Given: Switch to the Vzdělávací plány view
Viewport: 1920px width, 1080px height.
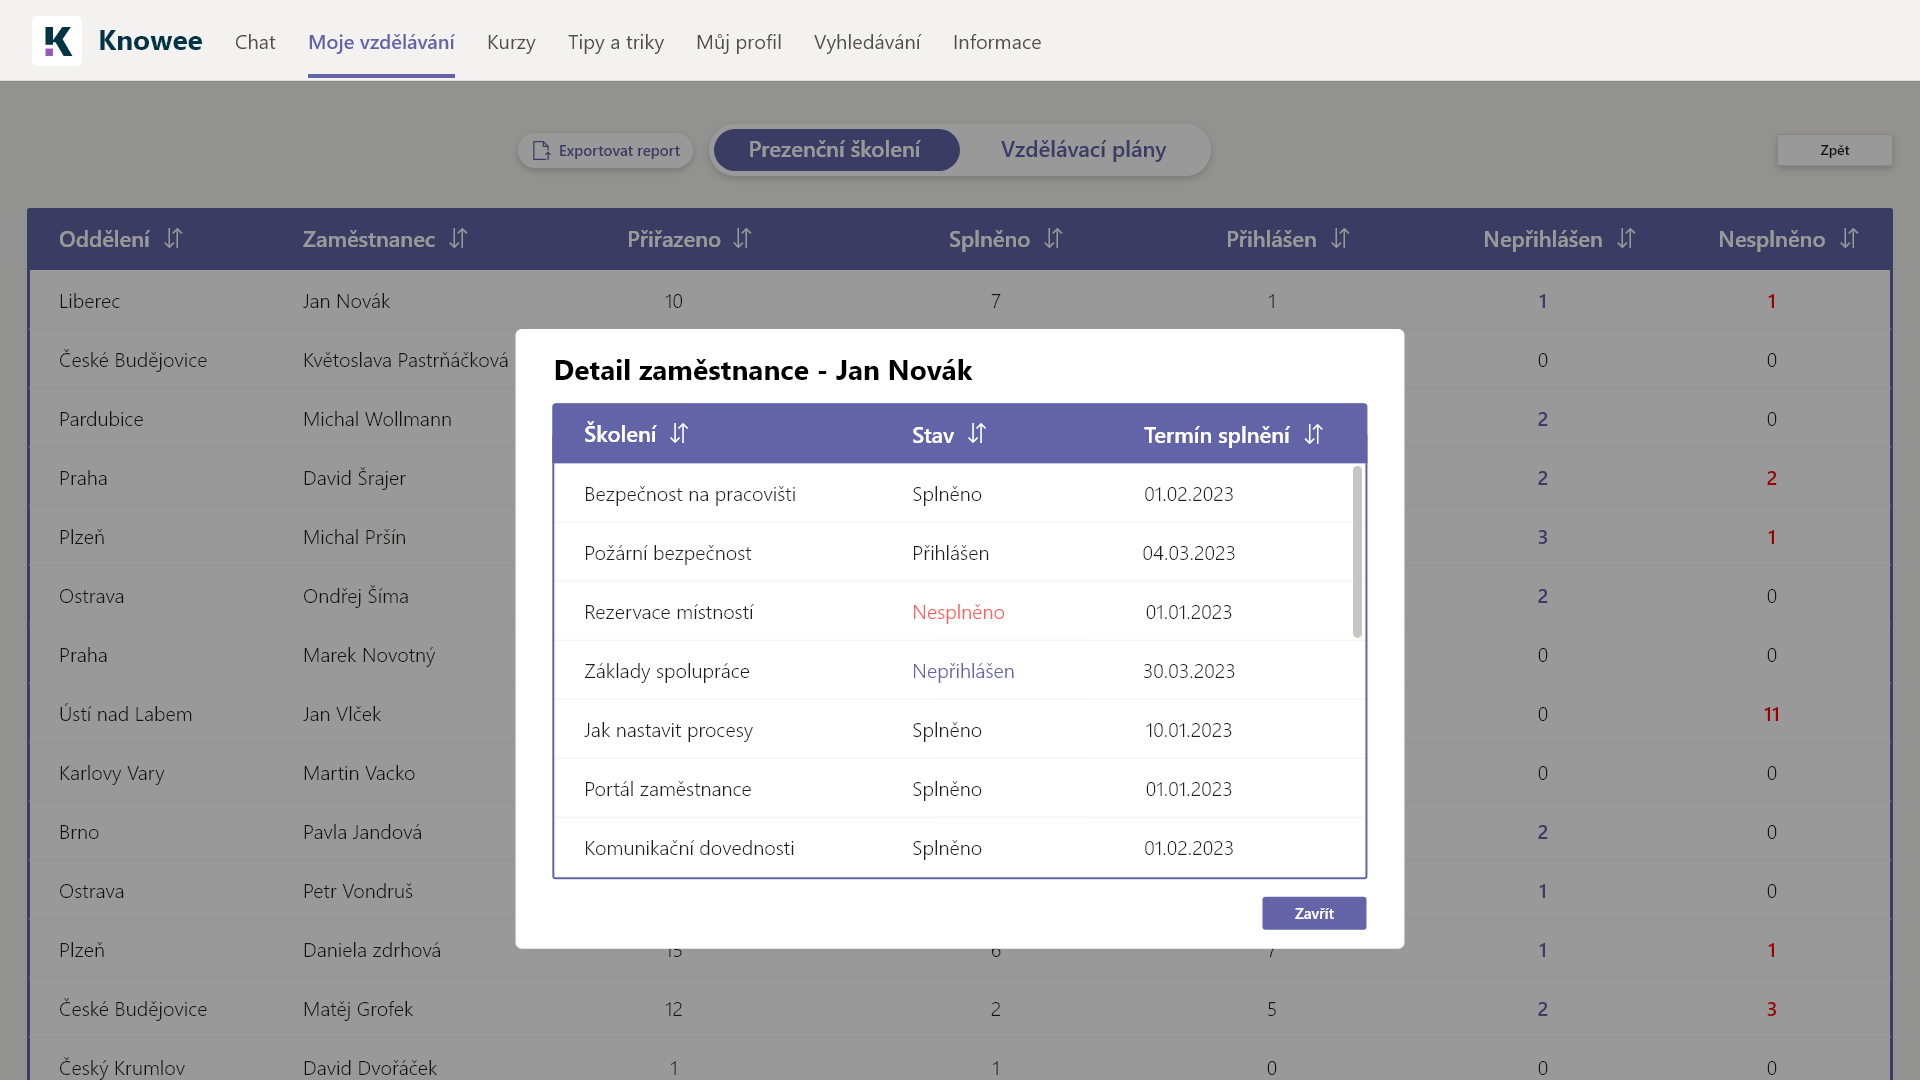Looking at the screenshot, I should [x=1083, y=150].
